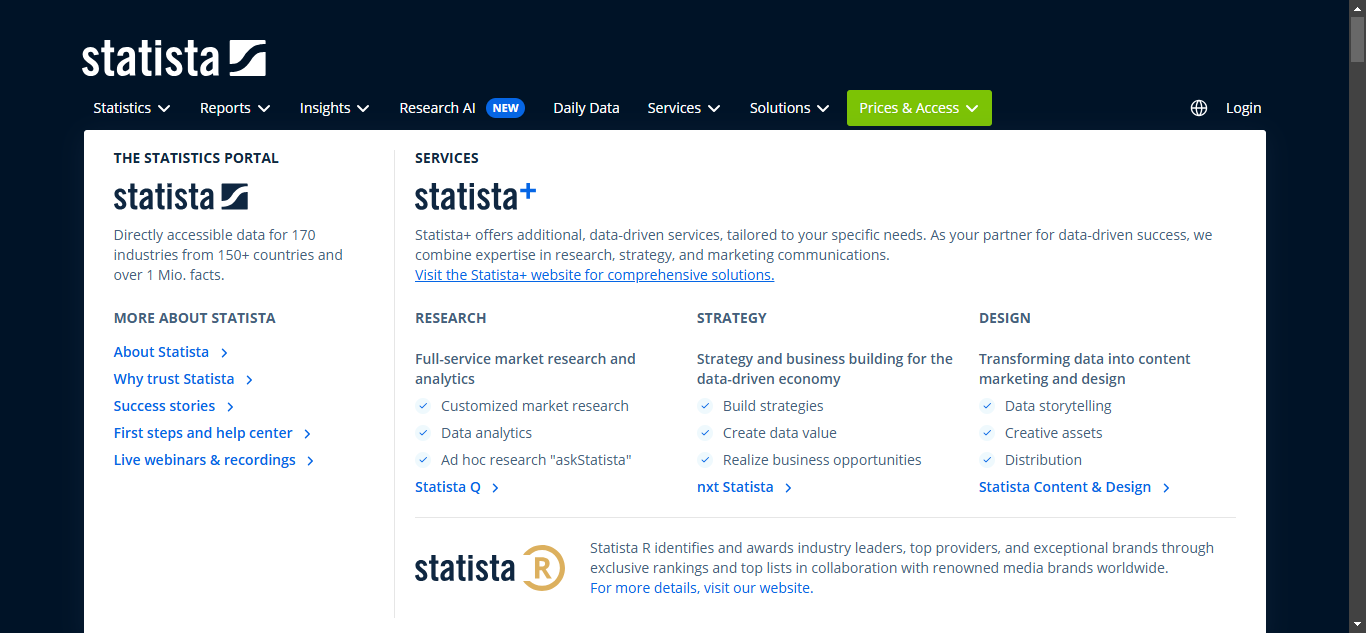Viewport: 1366px width, 633px height.
Task: Click the checkmark icon beside Data analytics
Action: [423, 433]
